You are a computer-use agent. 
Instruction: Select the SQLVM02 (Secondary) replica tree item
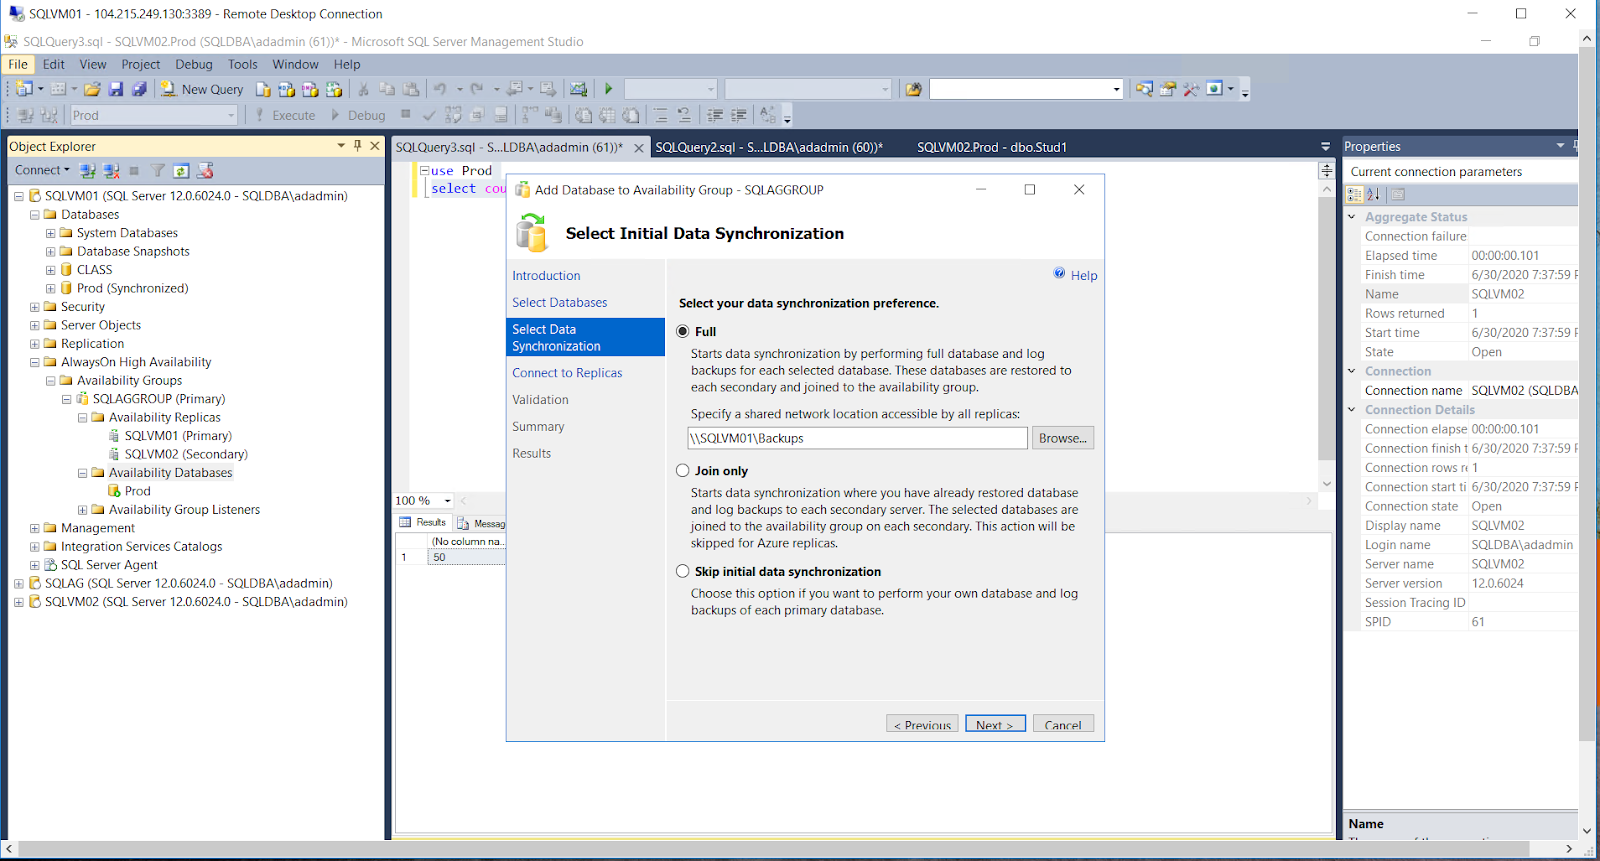(186, 454)
